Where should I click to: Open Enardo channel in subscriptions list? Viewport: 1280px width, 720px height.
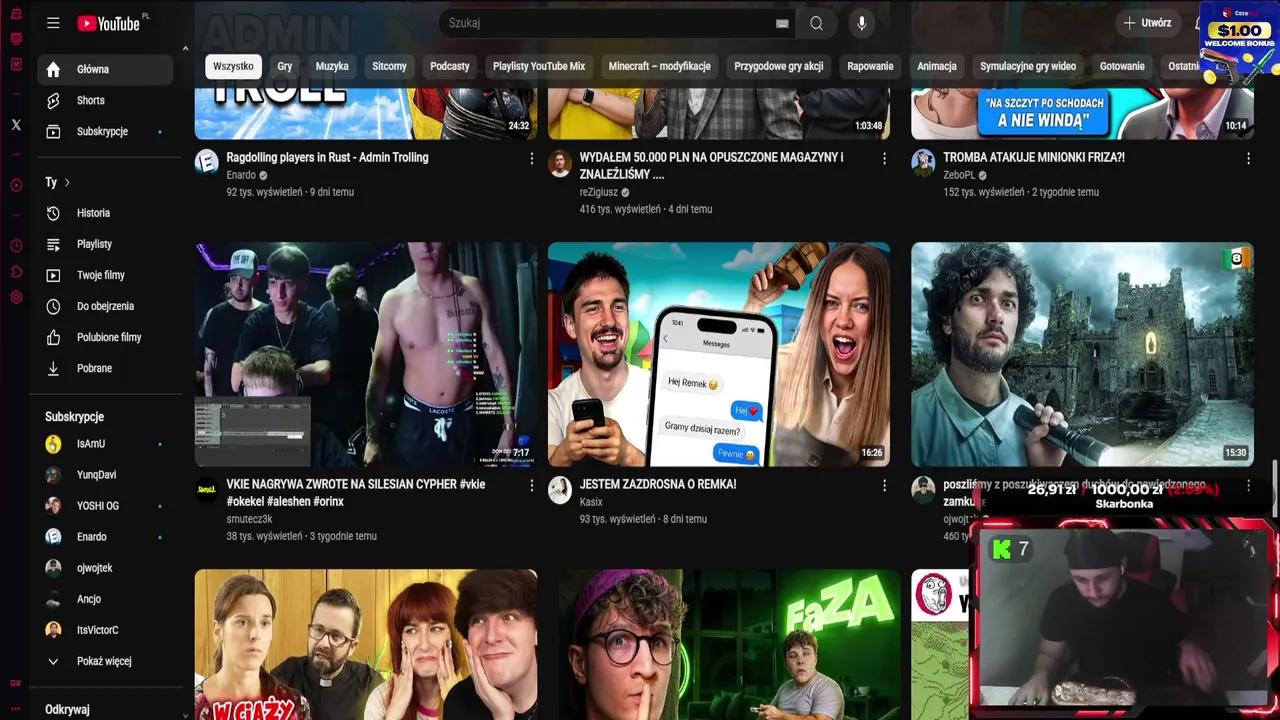pyautogui.click(x=105, y=537)
